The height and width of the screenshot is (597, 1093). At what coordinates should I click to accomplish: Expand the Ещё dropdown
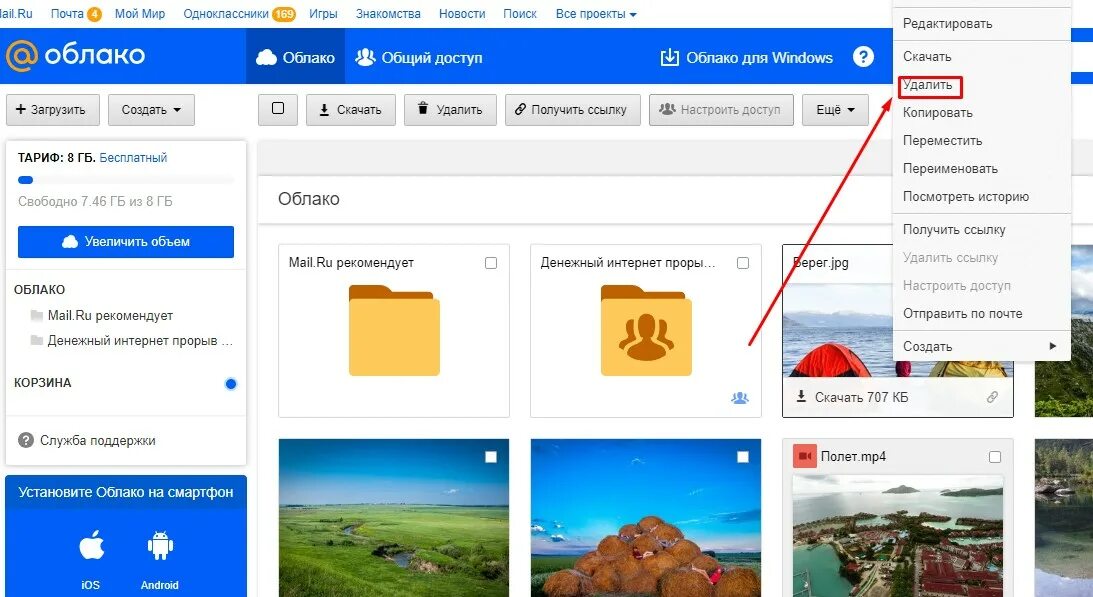coord(835,110)
